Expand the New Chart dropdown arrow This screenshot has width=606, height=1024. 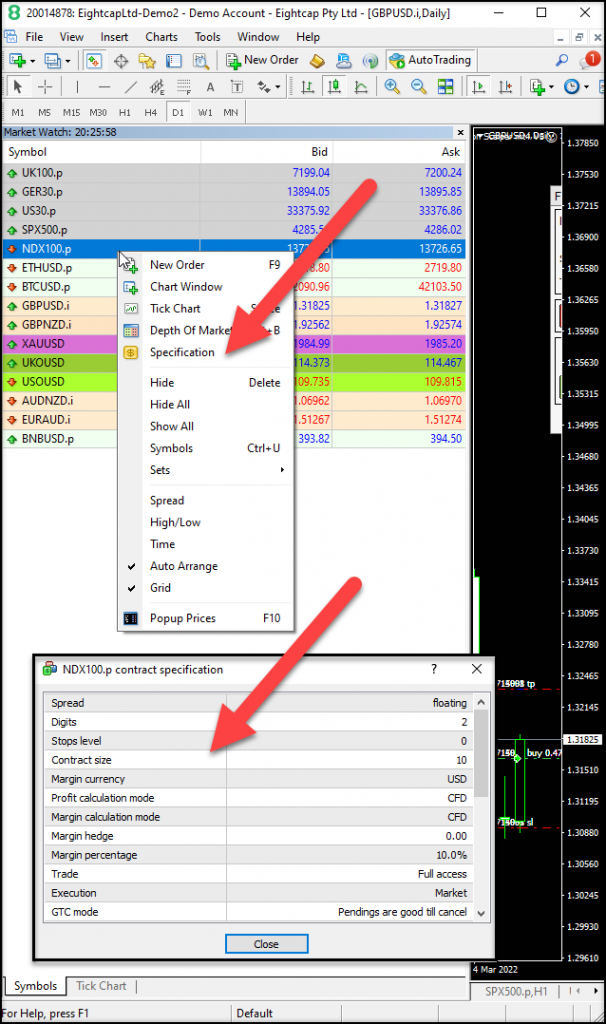tap(33, 61)
